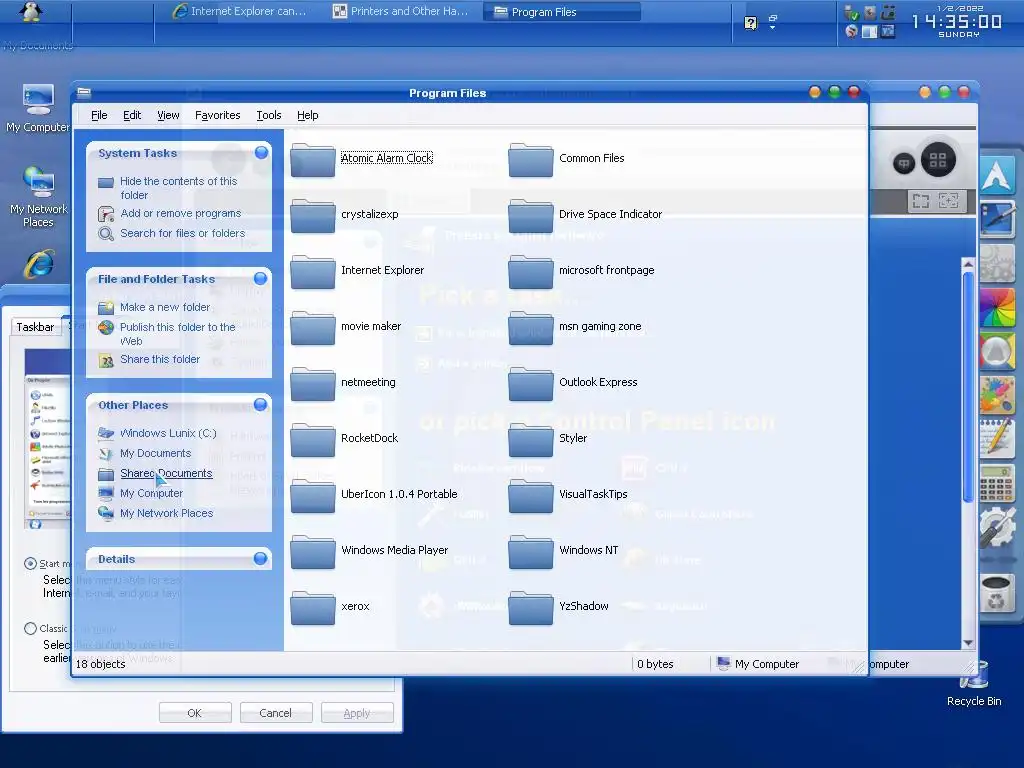Viewport: 1024px width, 768px height.
Task: Click Make a new folder link
Action: [x=165, y=307]
